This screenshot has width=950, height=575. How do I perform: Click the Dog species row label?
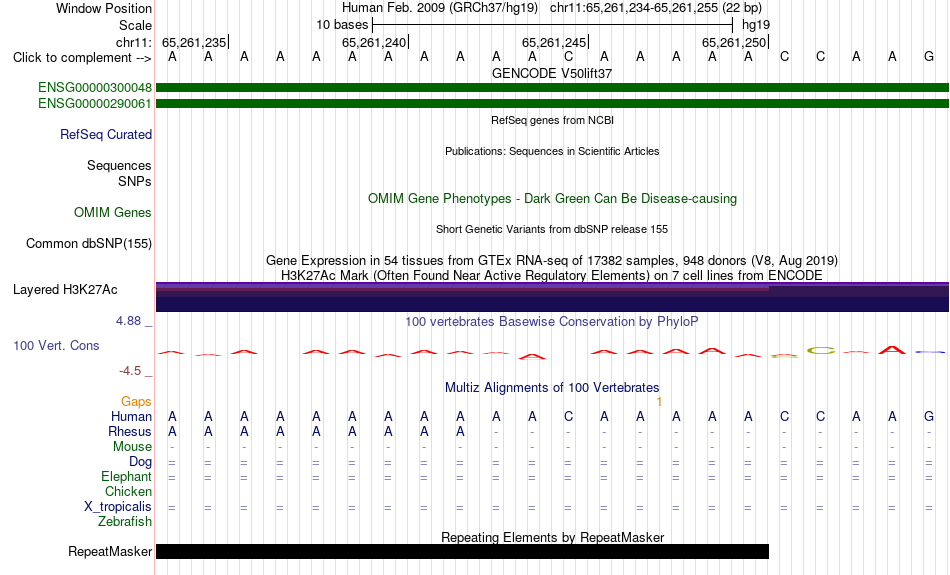[140, 462]
